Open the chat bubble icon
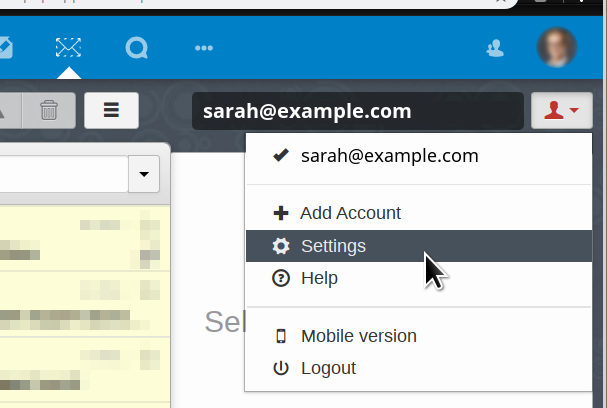 click(136, 47)
